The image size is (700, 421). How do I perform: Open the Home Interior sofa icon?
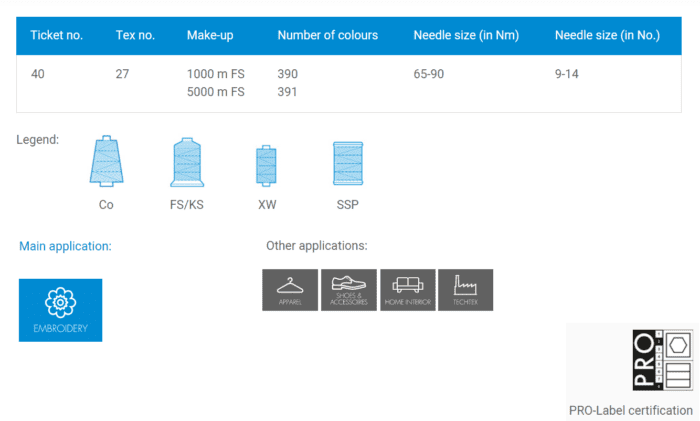[407, 289]
